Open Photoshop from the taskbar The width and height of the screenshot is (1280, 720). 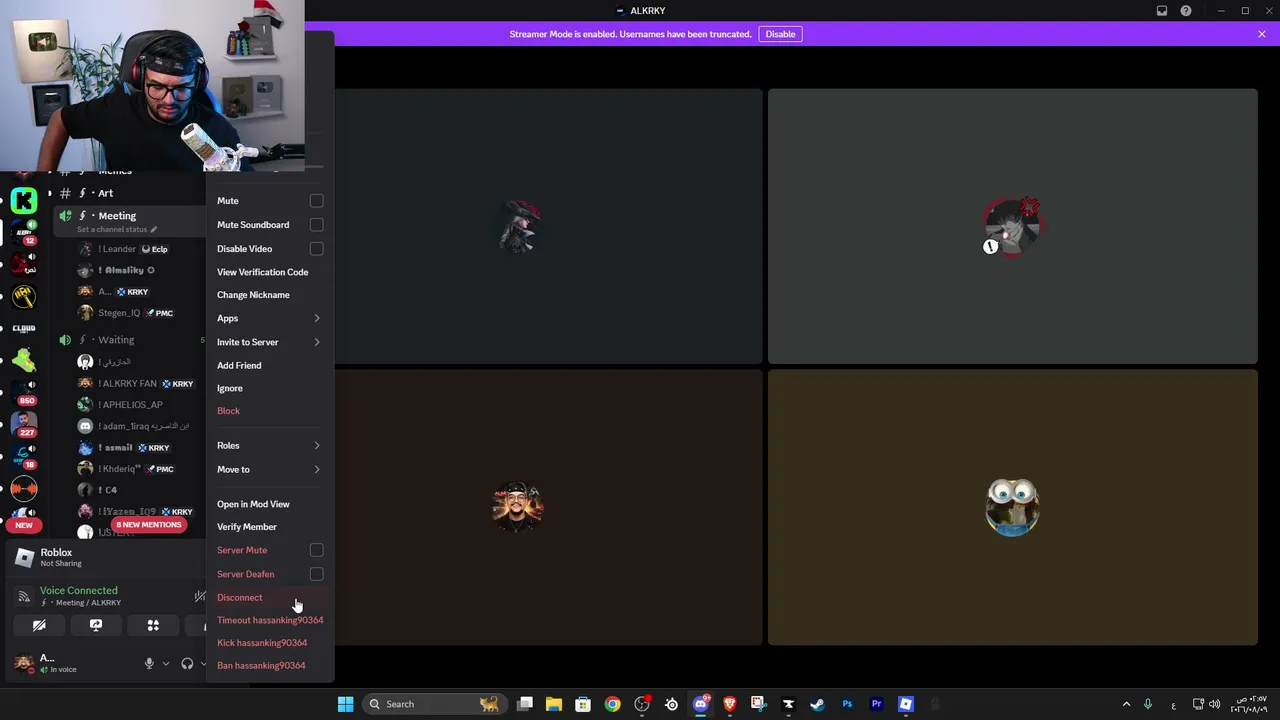(847, 704)
